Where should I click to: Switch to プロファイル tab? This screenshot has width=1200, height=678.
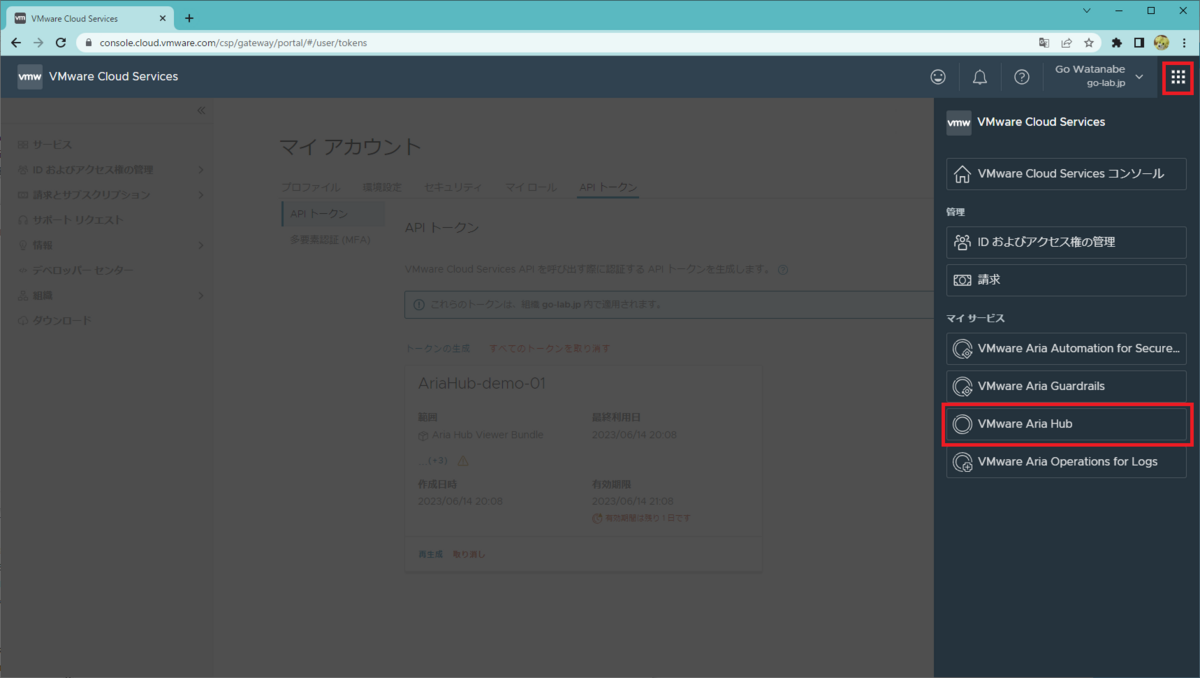pos(310,187)
